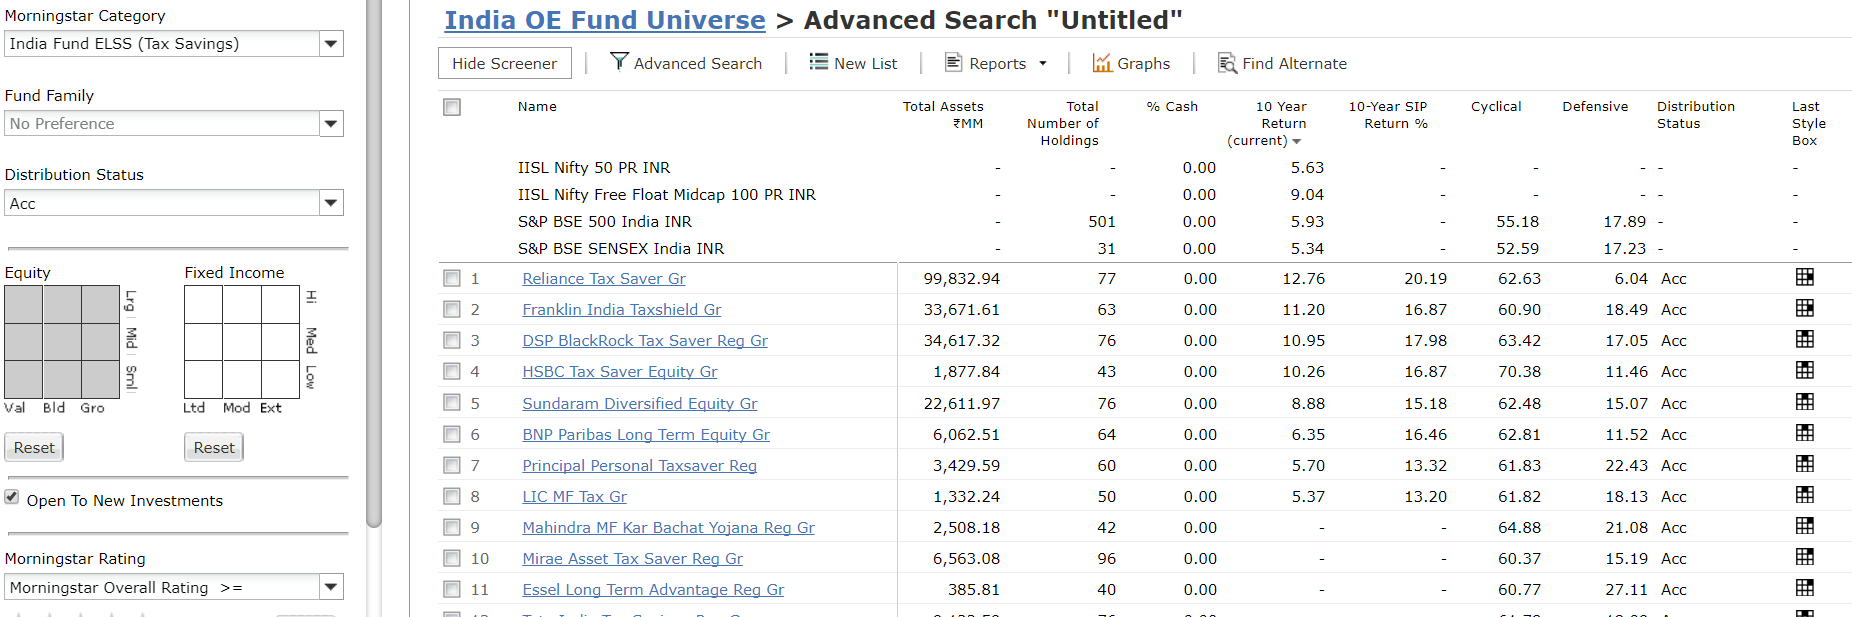This screenshot has height=617, width=1852.
Task: Open the Reports menu
Action: point(998,63)
